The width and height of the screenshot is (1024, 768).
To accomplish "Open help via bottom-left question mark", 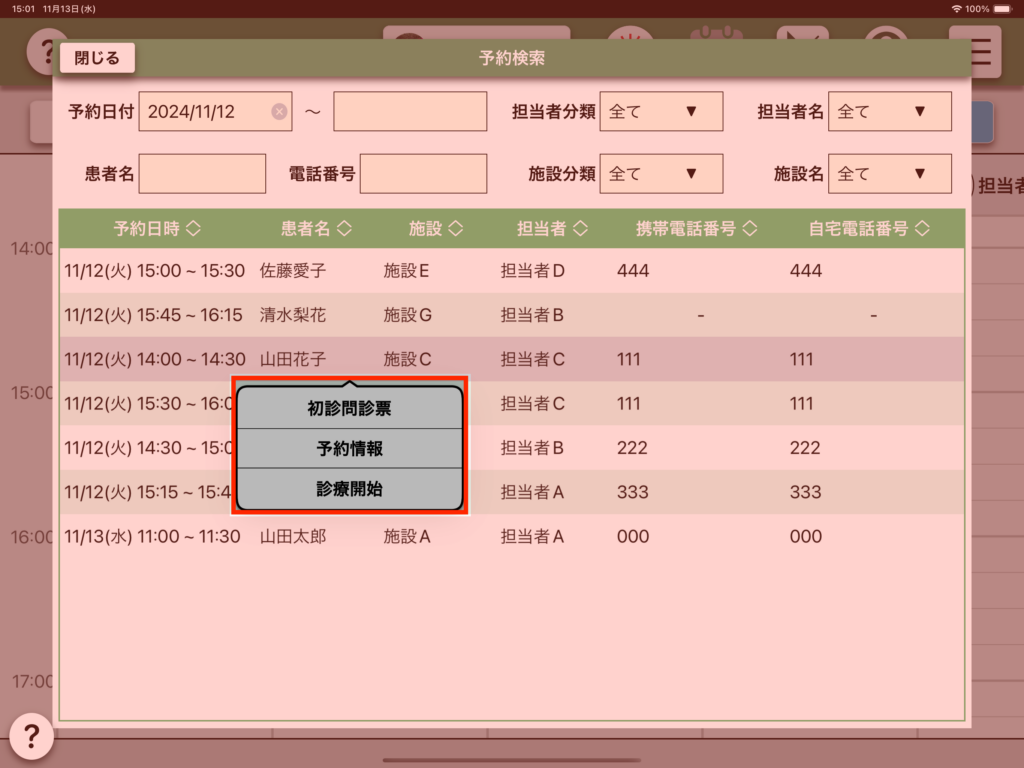I will pos(31,737).
